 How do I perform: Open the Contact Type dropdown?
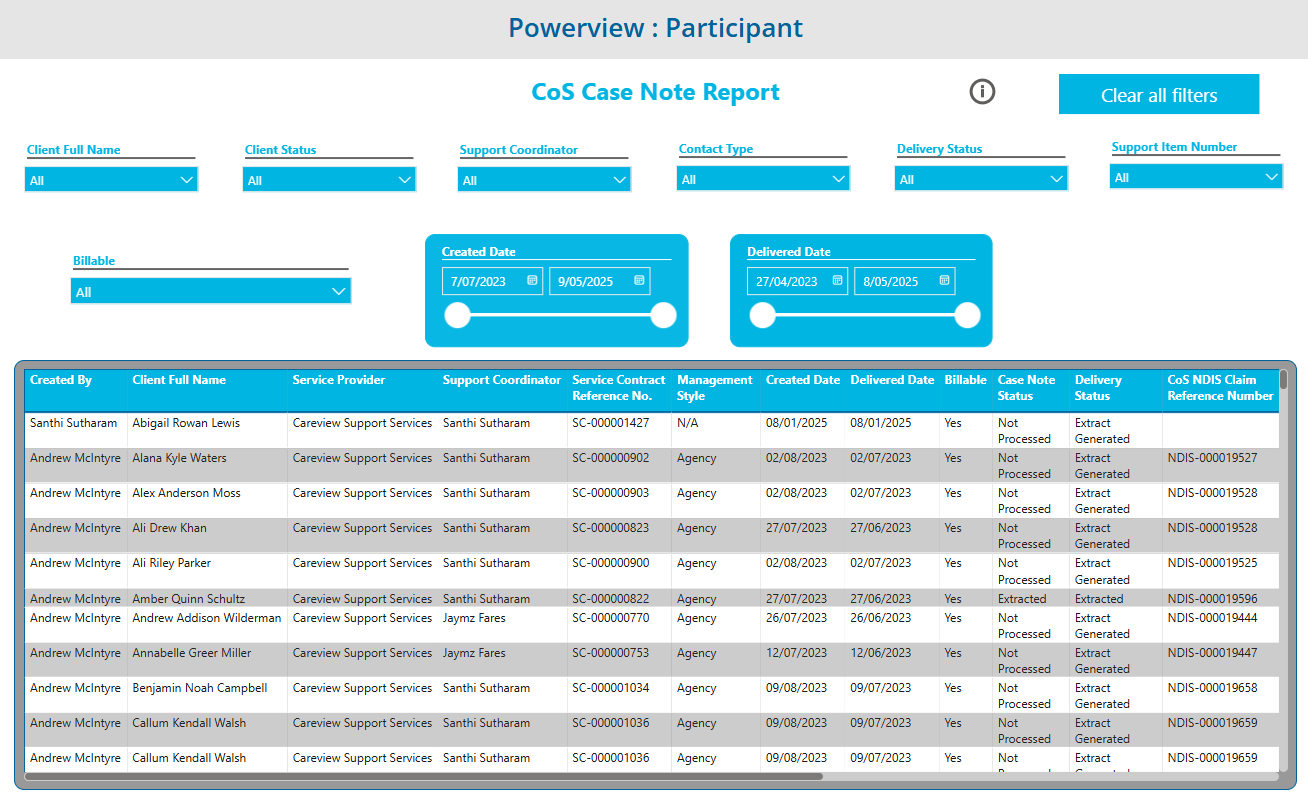pyautogui.click(x=763, y=179)
